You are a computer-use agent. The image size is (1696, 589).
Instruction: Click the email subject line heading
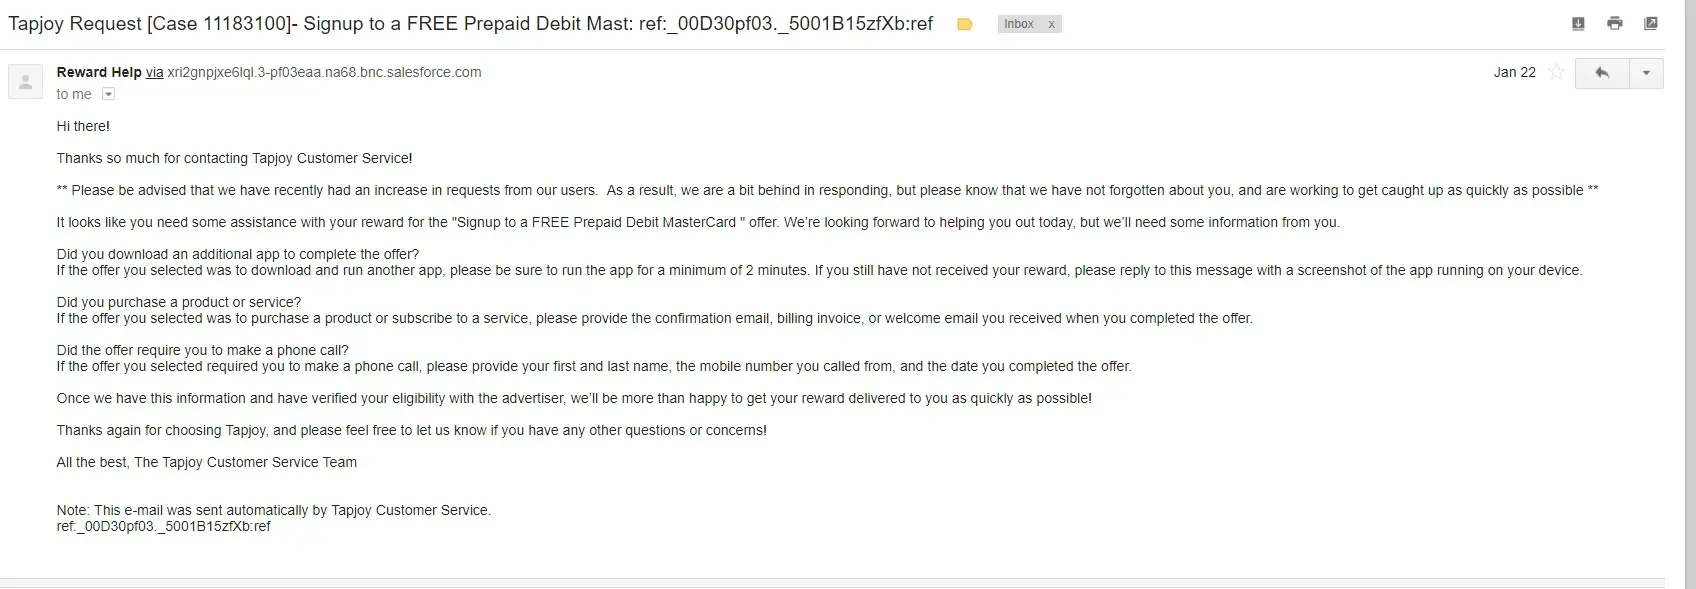(470, 24)
